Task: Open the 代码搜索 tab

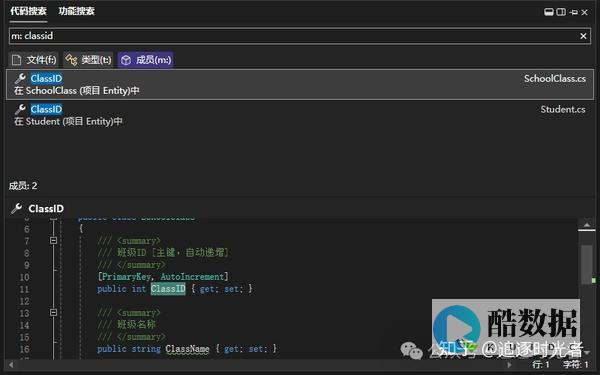Action: 29,11
